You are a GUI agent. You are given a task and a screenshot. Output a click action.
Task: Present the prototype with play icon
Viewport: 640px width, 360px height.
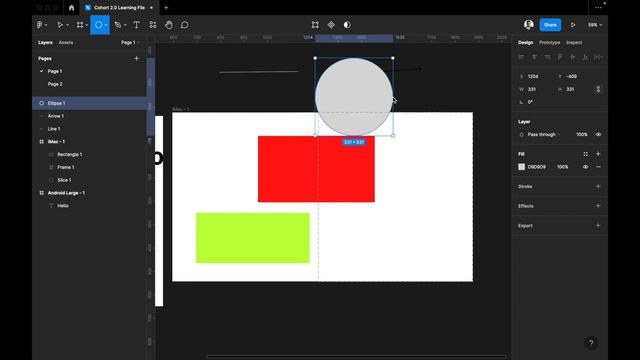point(573,25)
